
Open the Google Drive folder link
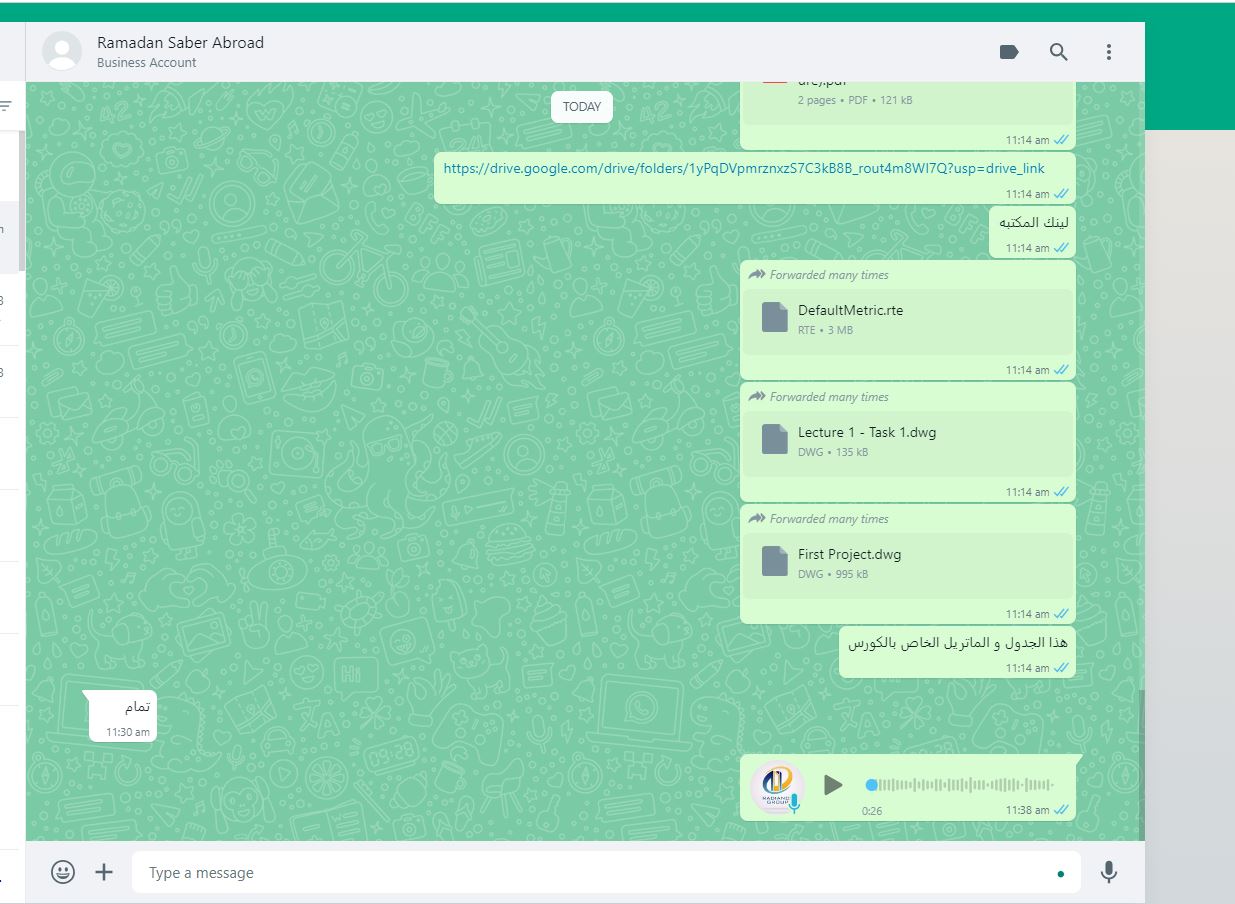pyautogui.click(x=744, y=168)
